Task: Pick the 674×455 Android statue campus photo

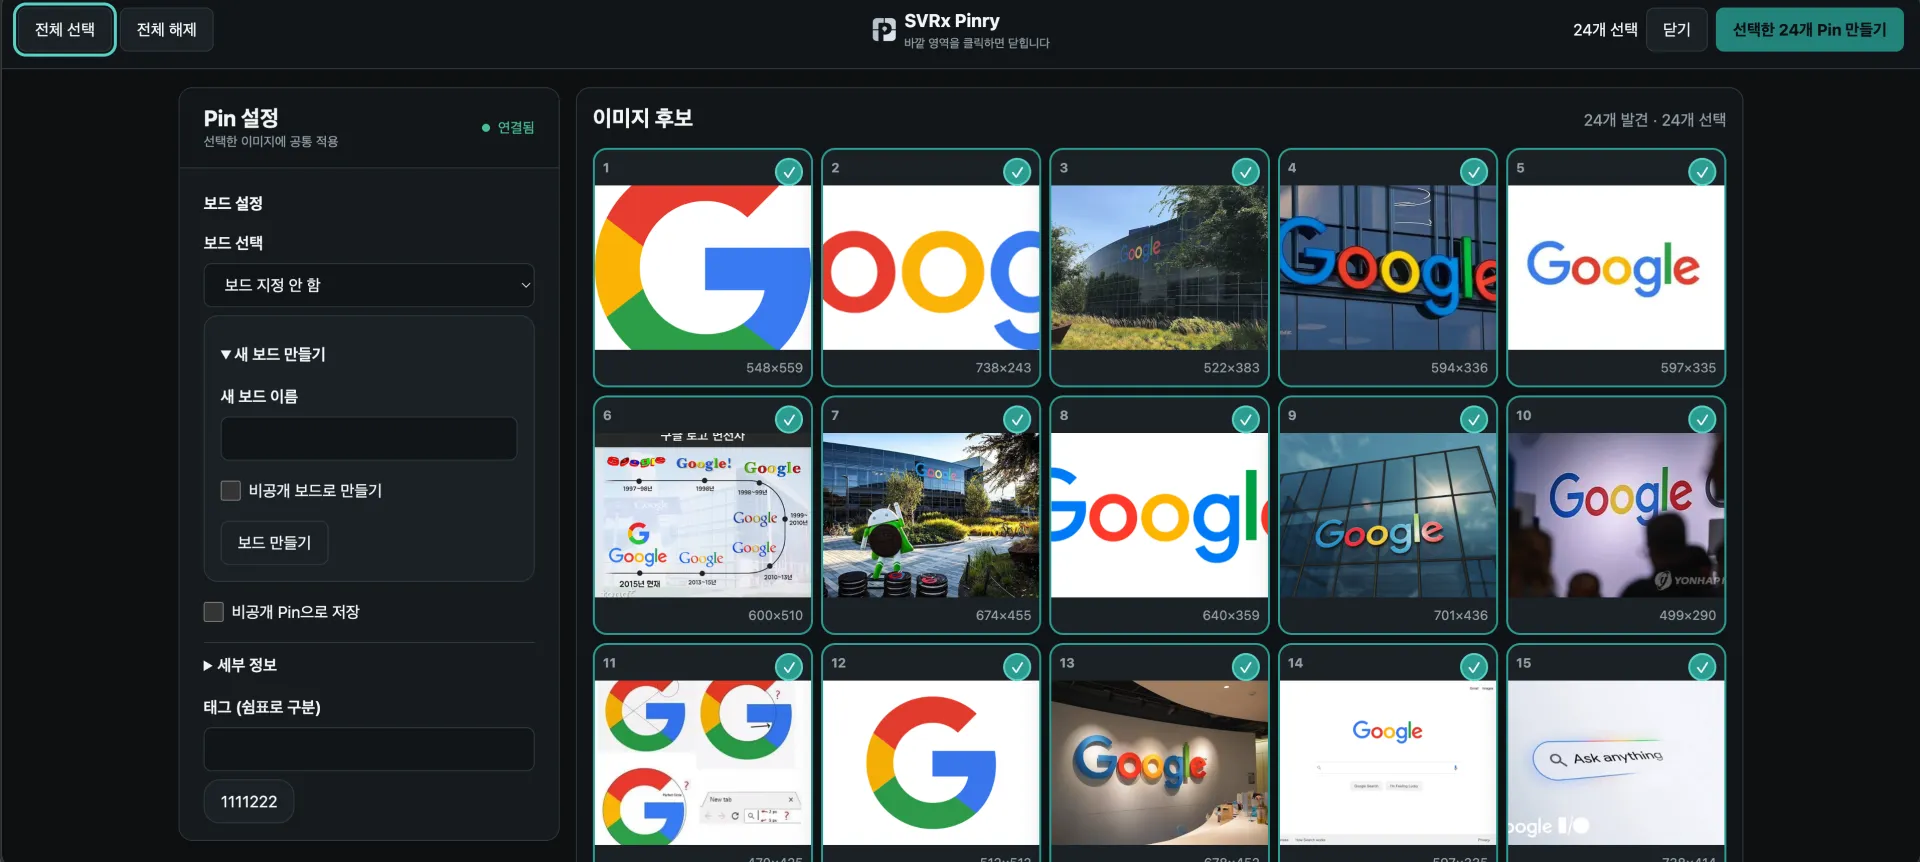Action: [x=931, y=515]
